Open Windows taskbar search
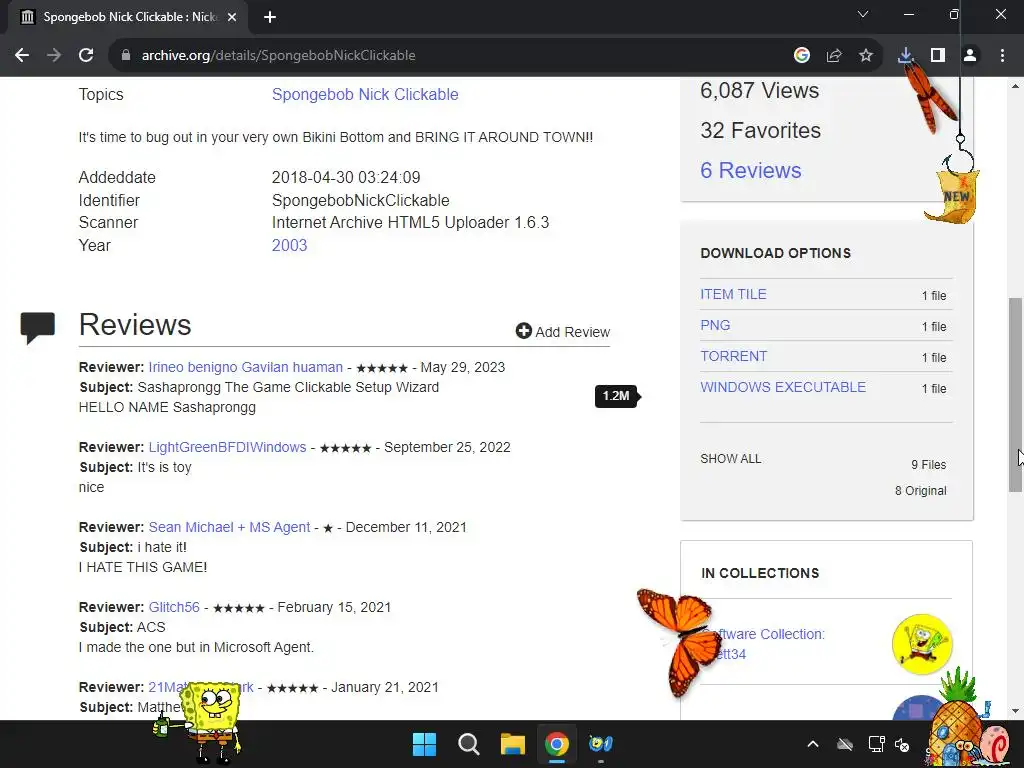The height and width of the screenshot is (768, 1024). [468, 744]
